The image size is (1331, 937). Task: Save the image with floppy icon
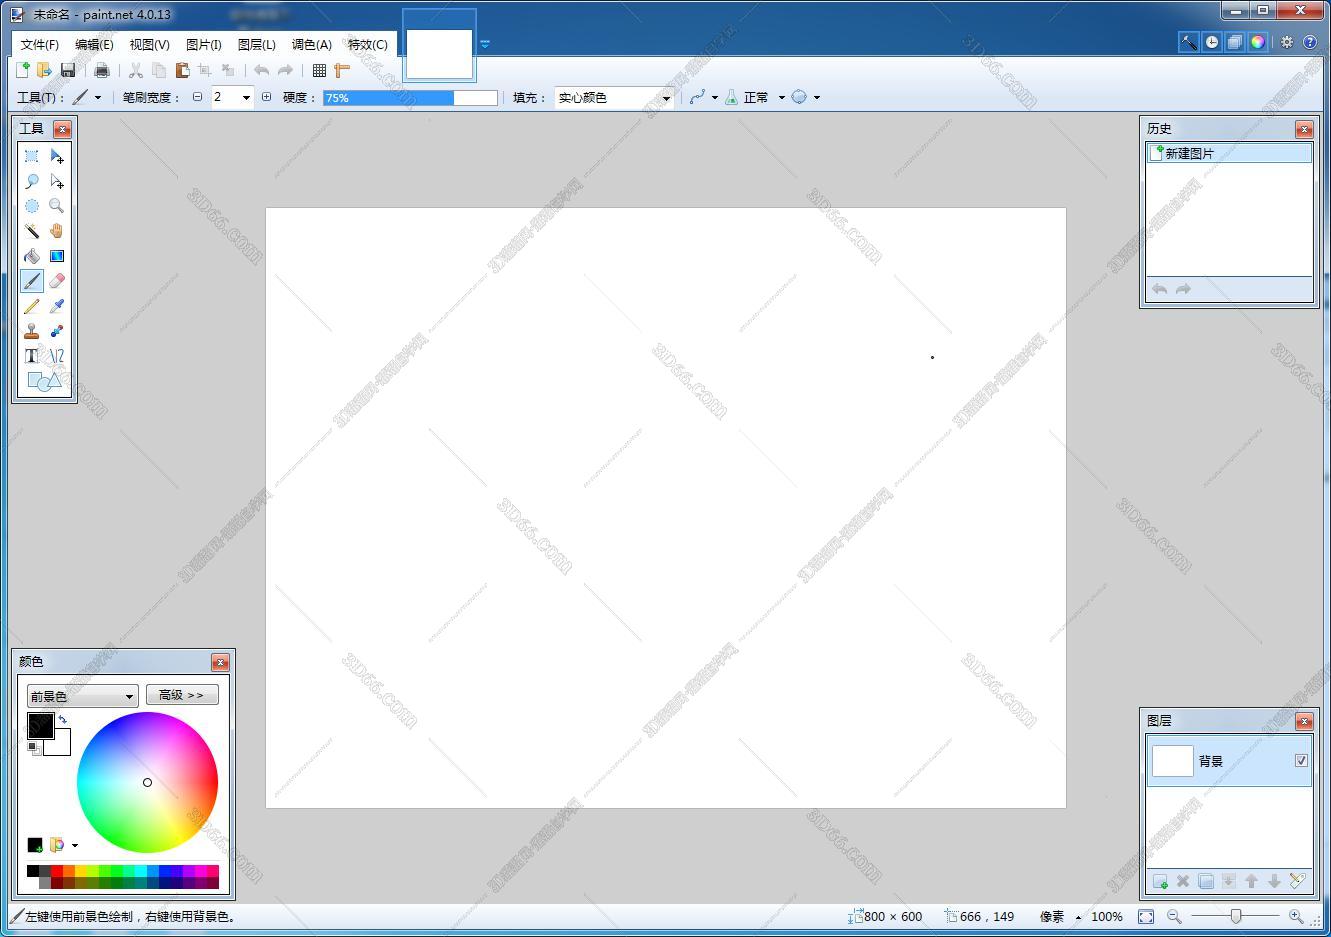point(68,70)
